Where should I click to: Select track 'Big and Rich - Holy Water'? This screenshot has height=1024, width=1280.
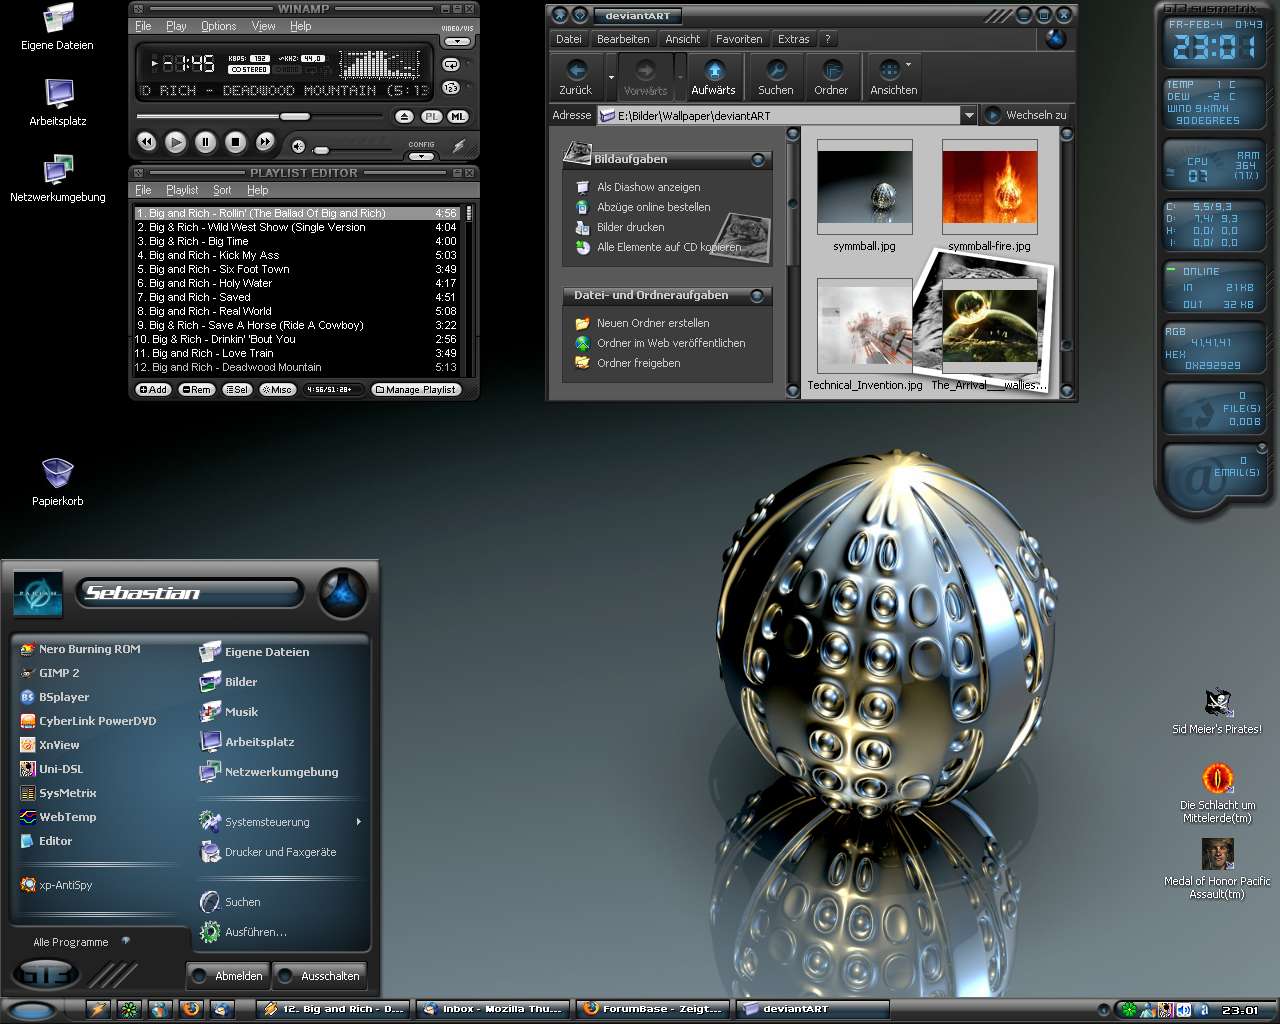[296, 283]
